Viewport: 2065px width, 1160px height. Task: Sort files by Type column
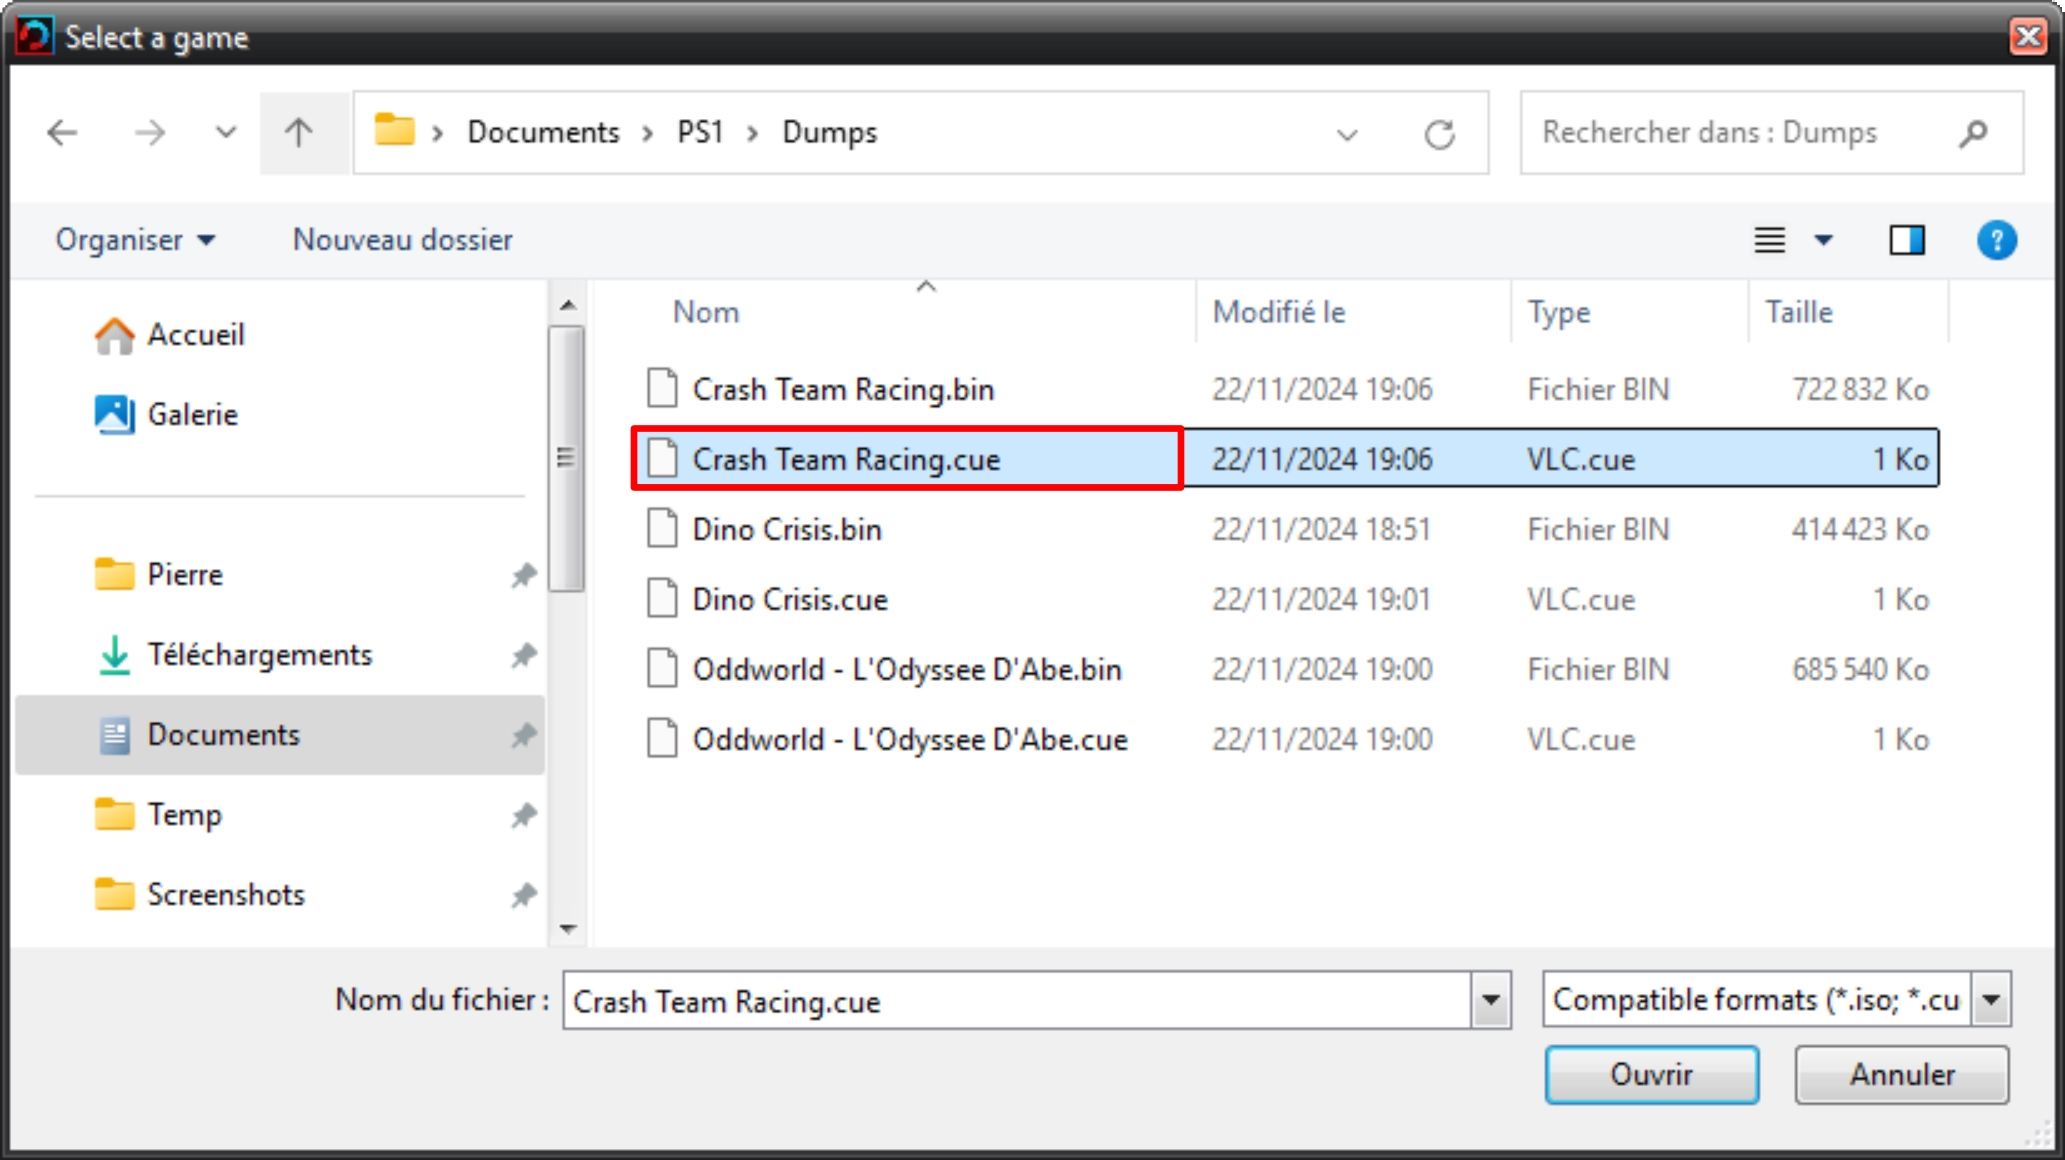[x=1558, y=312]
